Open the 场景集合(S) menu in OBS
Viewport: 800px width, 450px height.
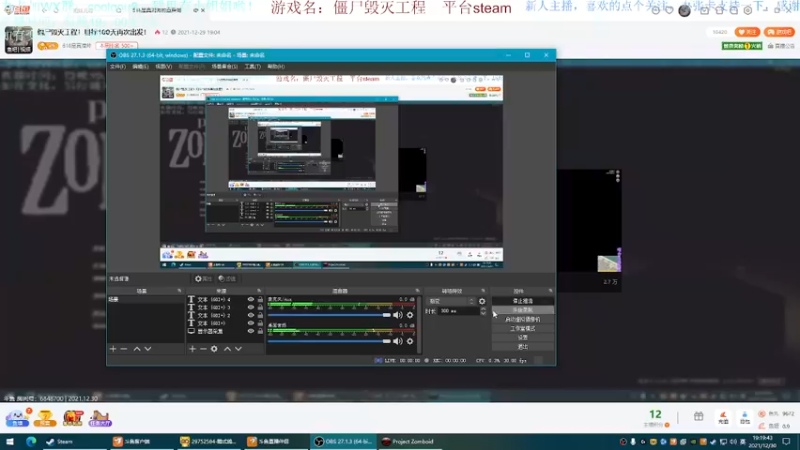[224, 66]
